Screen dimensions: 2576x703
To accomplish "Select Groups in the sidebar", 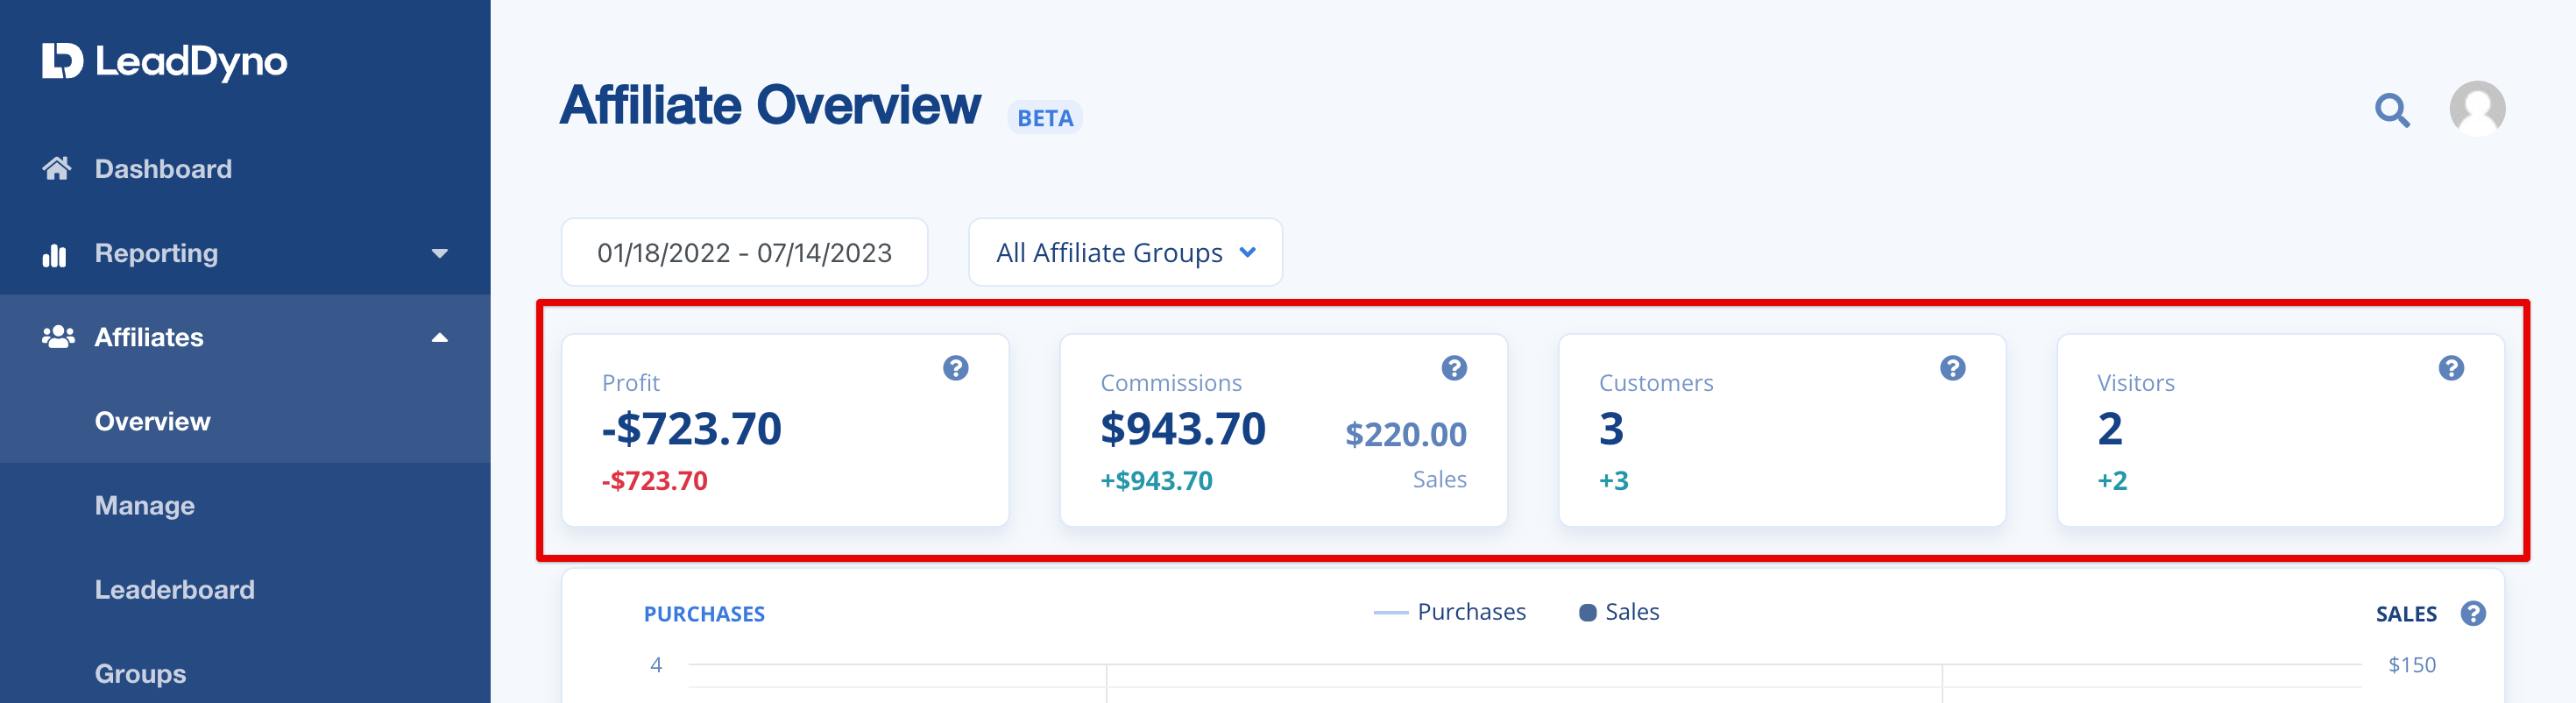I will coord(140,673).
